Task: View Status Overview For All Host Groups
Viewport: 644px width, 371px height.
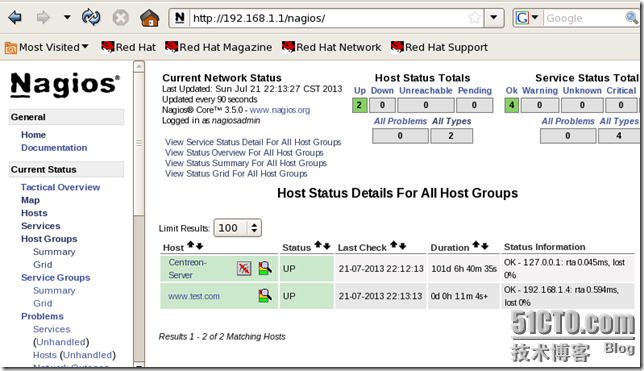Action: click(x=244, y=153)
